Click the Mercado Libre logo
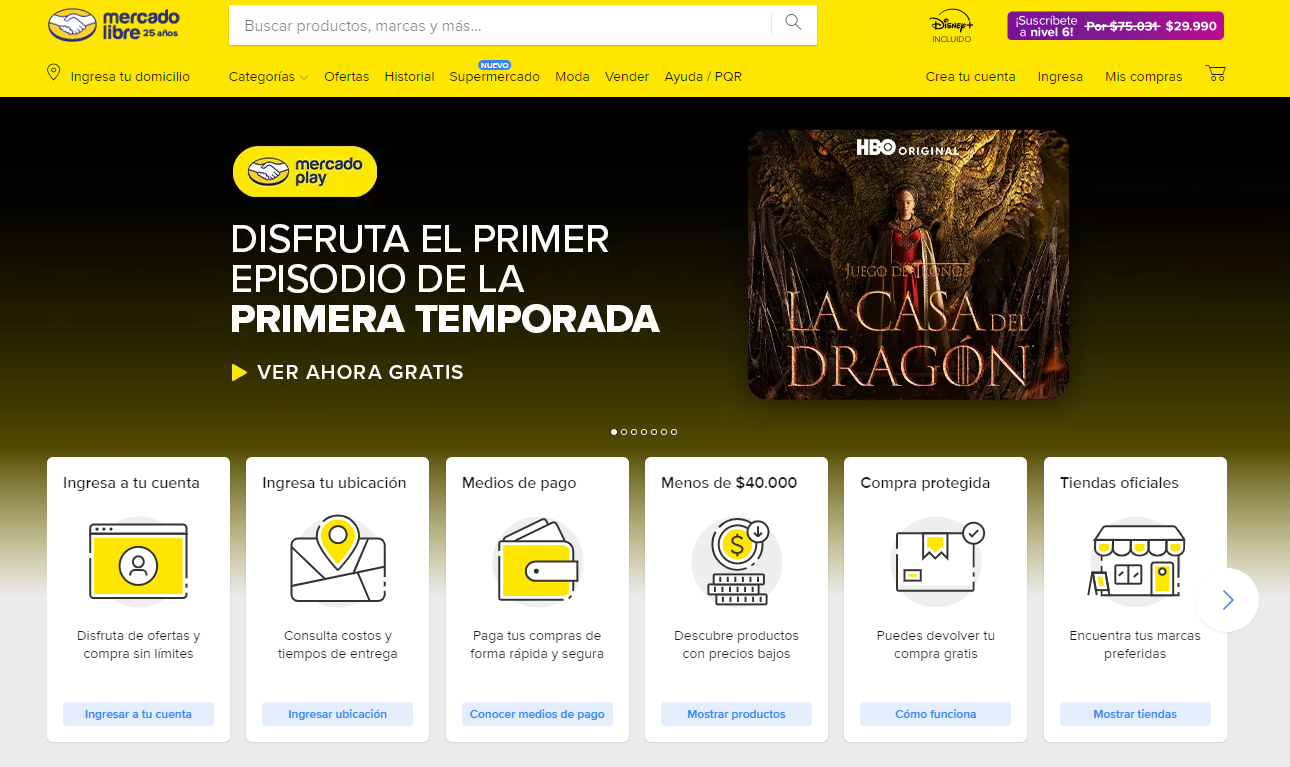1290x767 pixels. (x=114, y=25)
